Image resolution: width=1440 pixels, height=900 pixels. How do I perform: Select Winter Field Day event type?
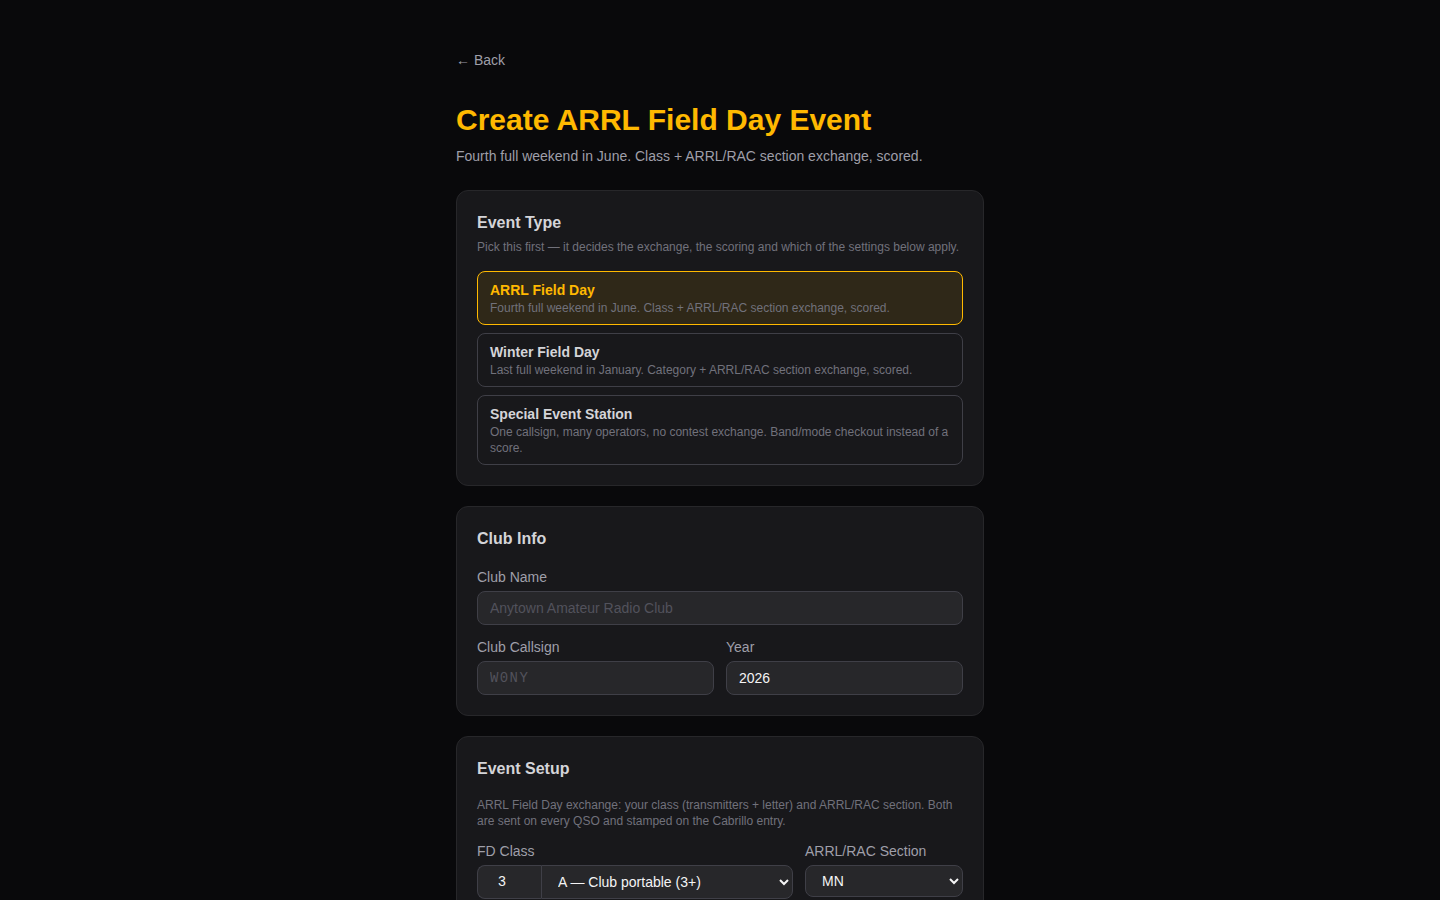[x=720, y=360]
